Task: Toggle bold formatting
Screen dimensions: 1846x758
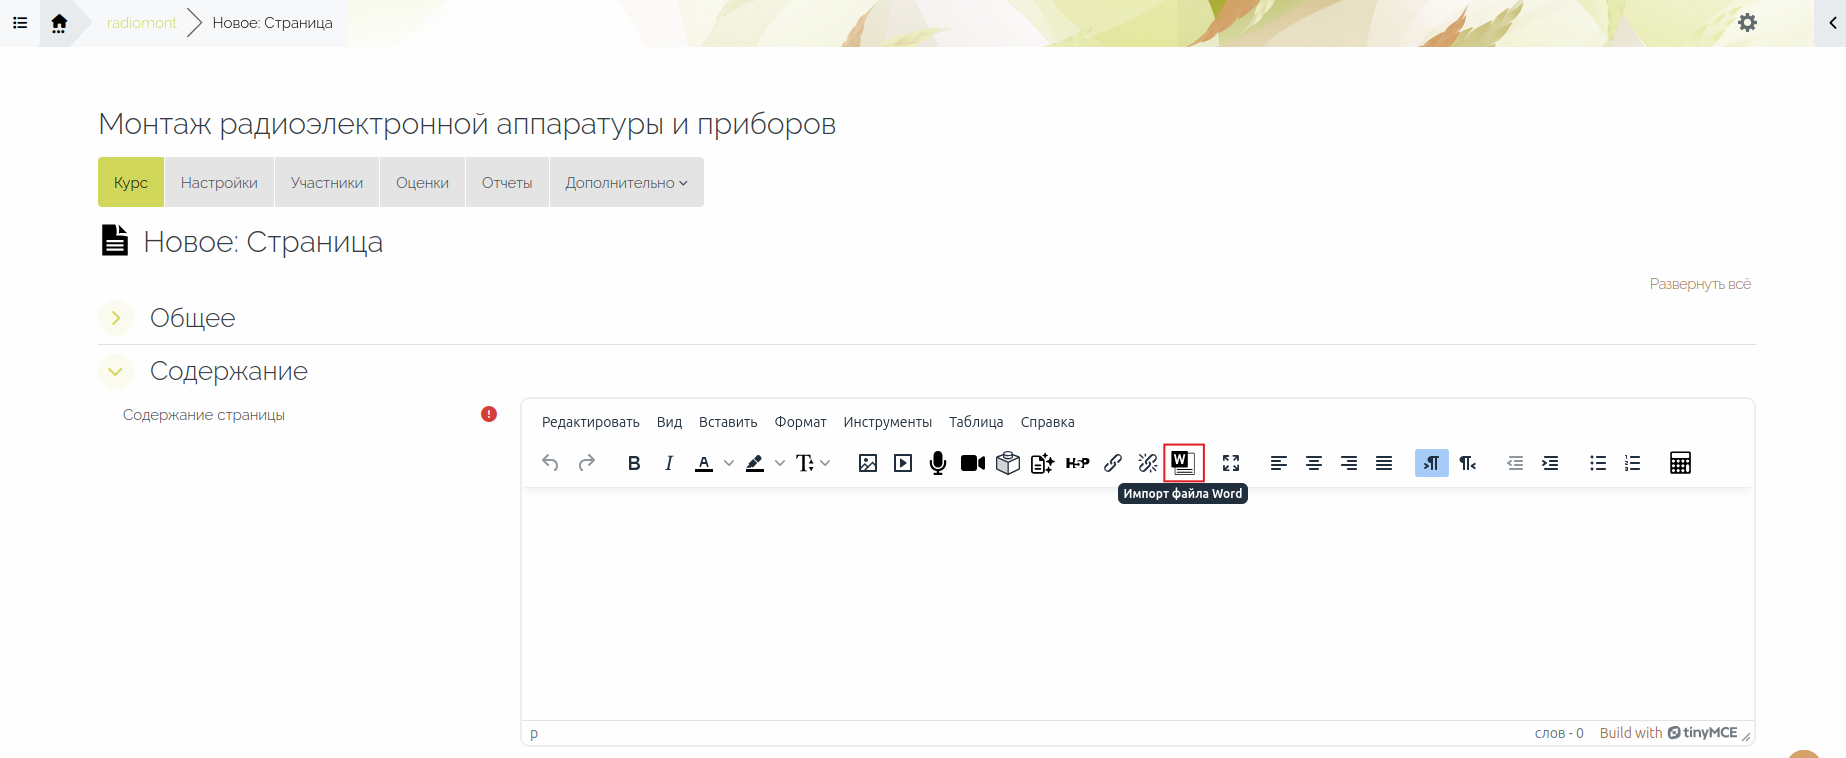Action: click(633, 463)
